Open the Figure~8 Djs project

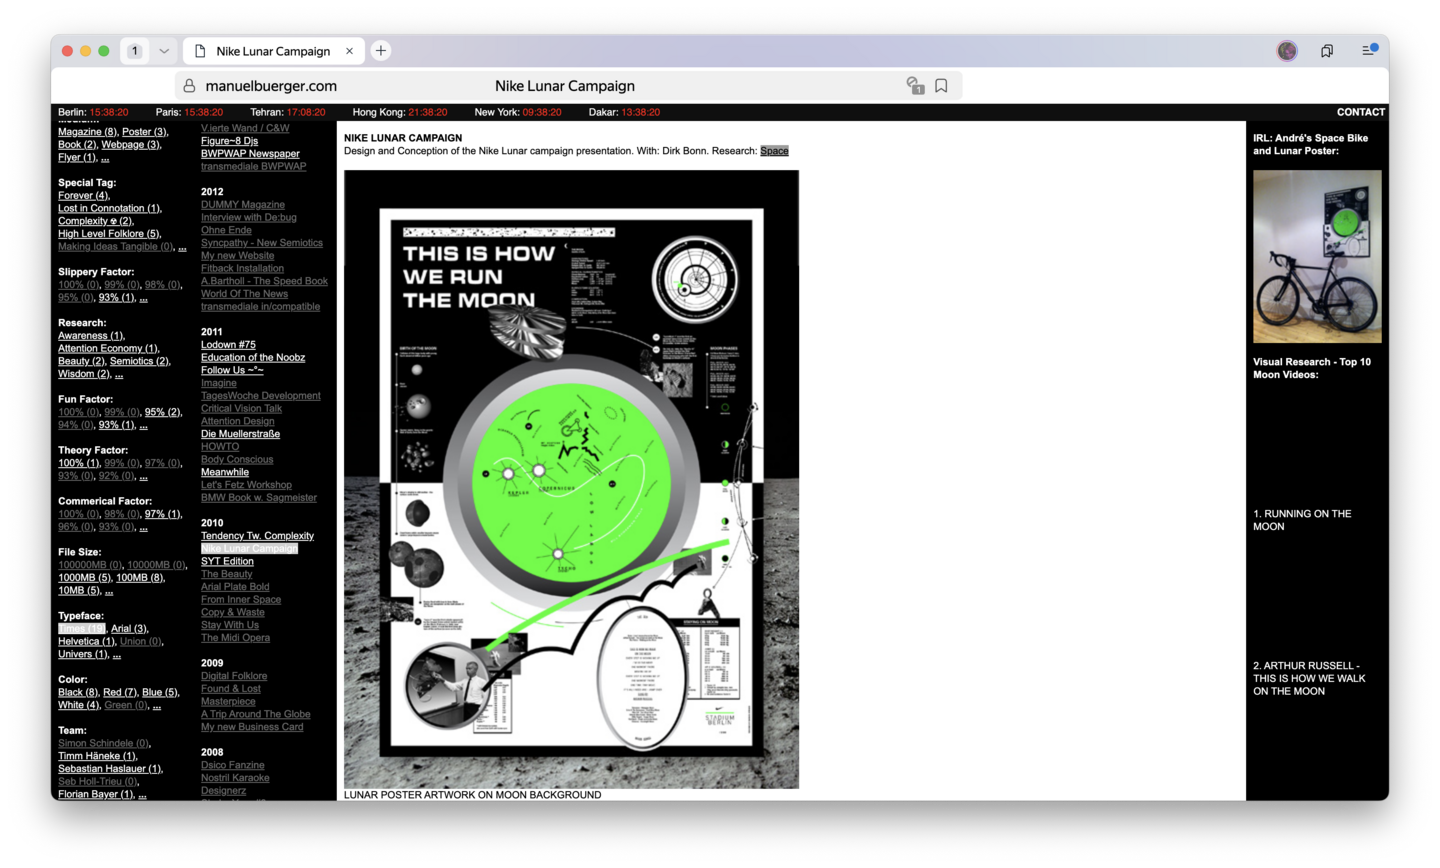[229, 141]
